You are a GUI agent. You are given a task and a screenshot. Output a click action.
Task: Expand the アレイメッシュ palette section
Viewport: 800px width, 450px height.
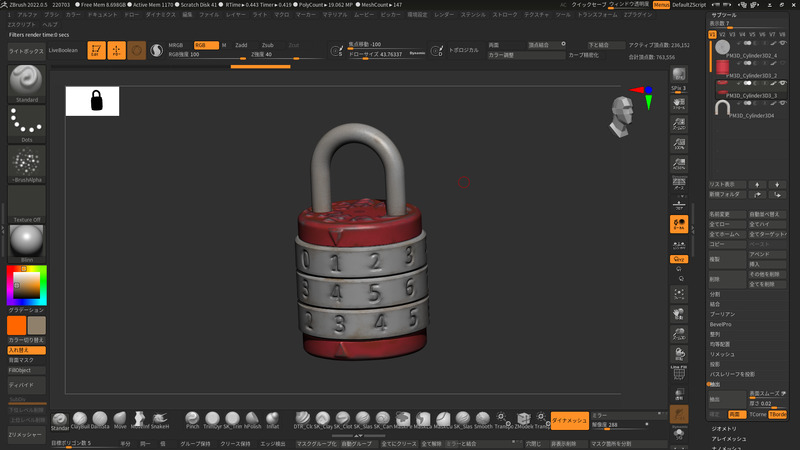[x=729, y=439]
